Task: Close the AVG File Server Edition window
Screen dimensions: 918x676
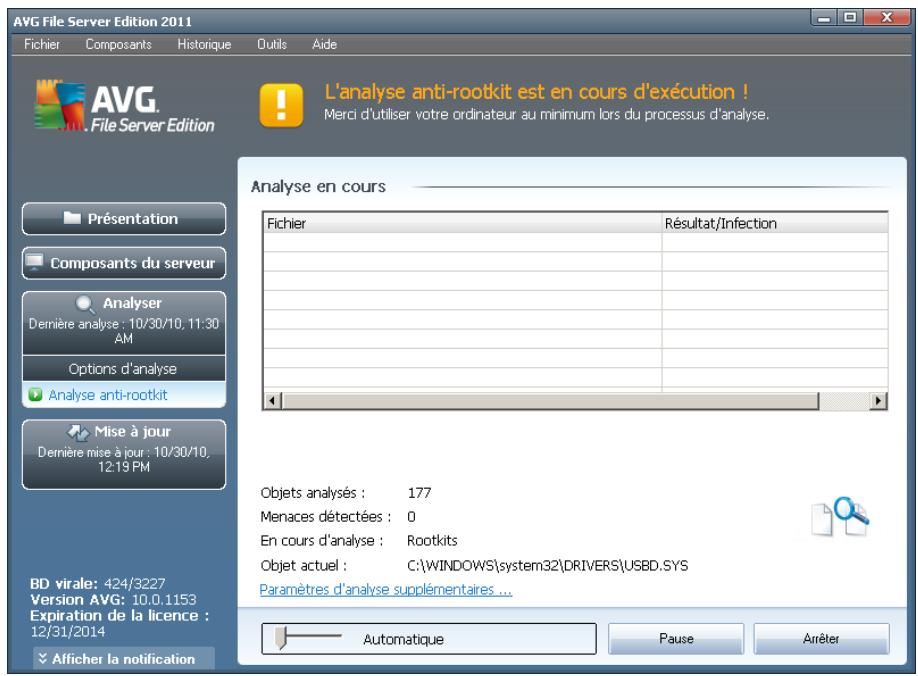Action: [886, 18]
